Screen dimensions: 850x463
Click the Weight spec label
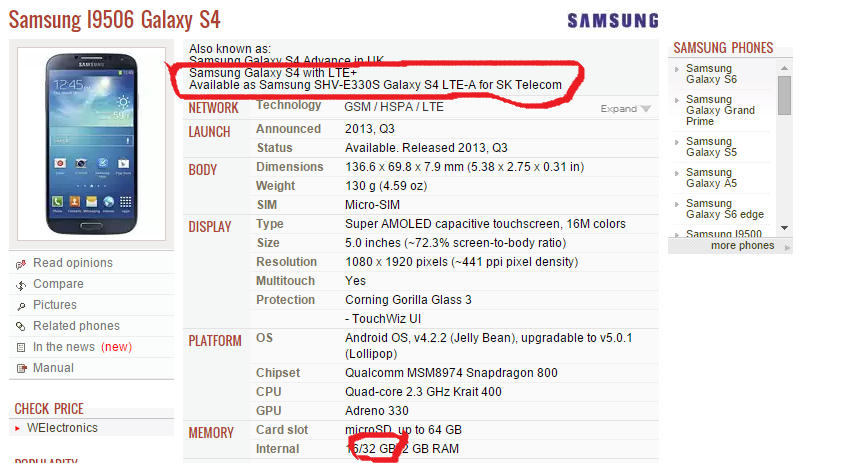tap(275, 186)
